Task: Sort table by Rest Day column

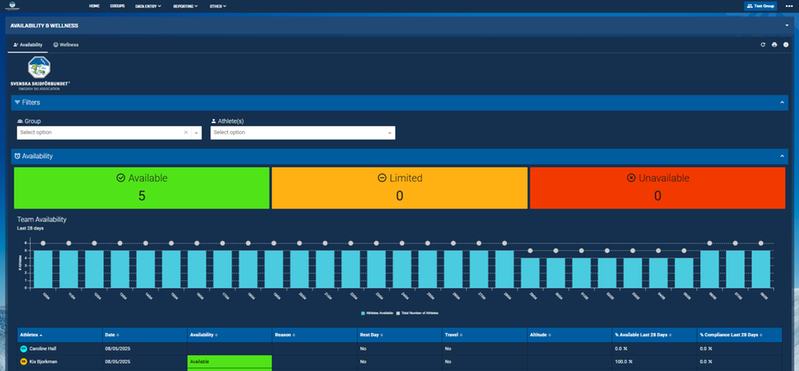Action: click(x=400, y=335)
